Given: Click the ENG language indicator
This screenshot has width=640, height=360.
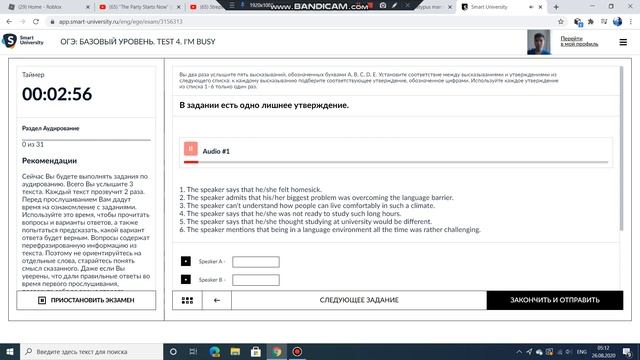Looking at the screenshot, I should pyautogui.click(x=582, y=352).
